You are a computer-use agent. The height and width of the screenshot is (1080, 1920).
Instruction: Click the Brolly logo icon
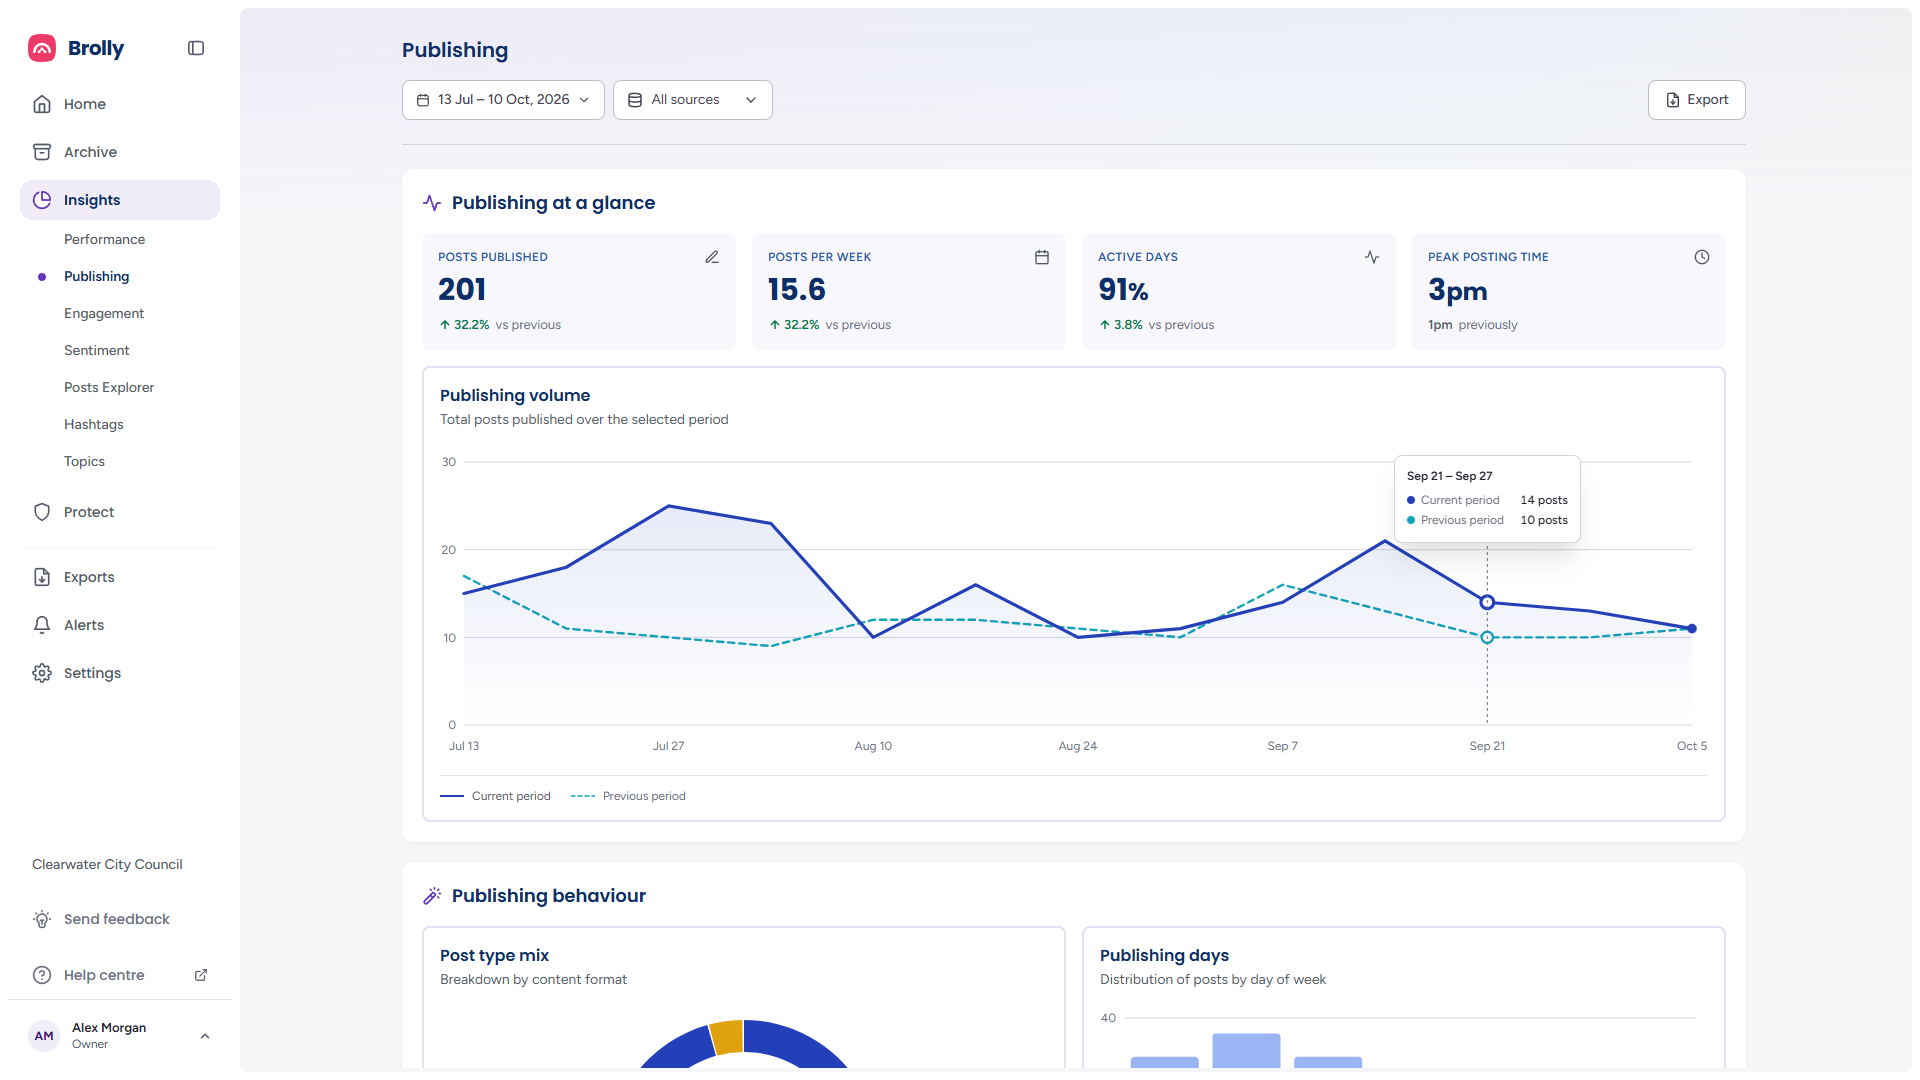pyautogui.click(x=42, y=48)
